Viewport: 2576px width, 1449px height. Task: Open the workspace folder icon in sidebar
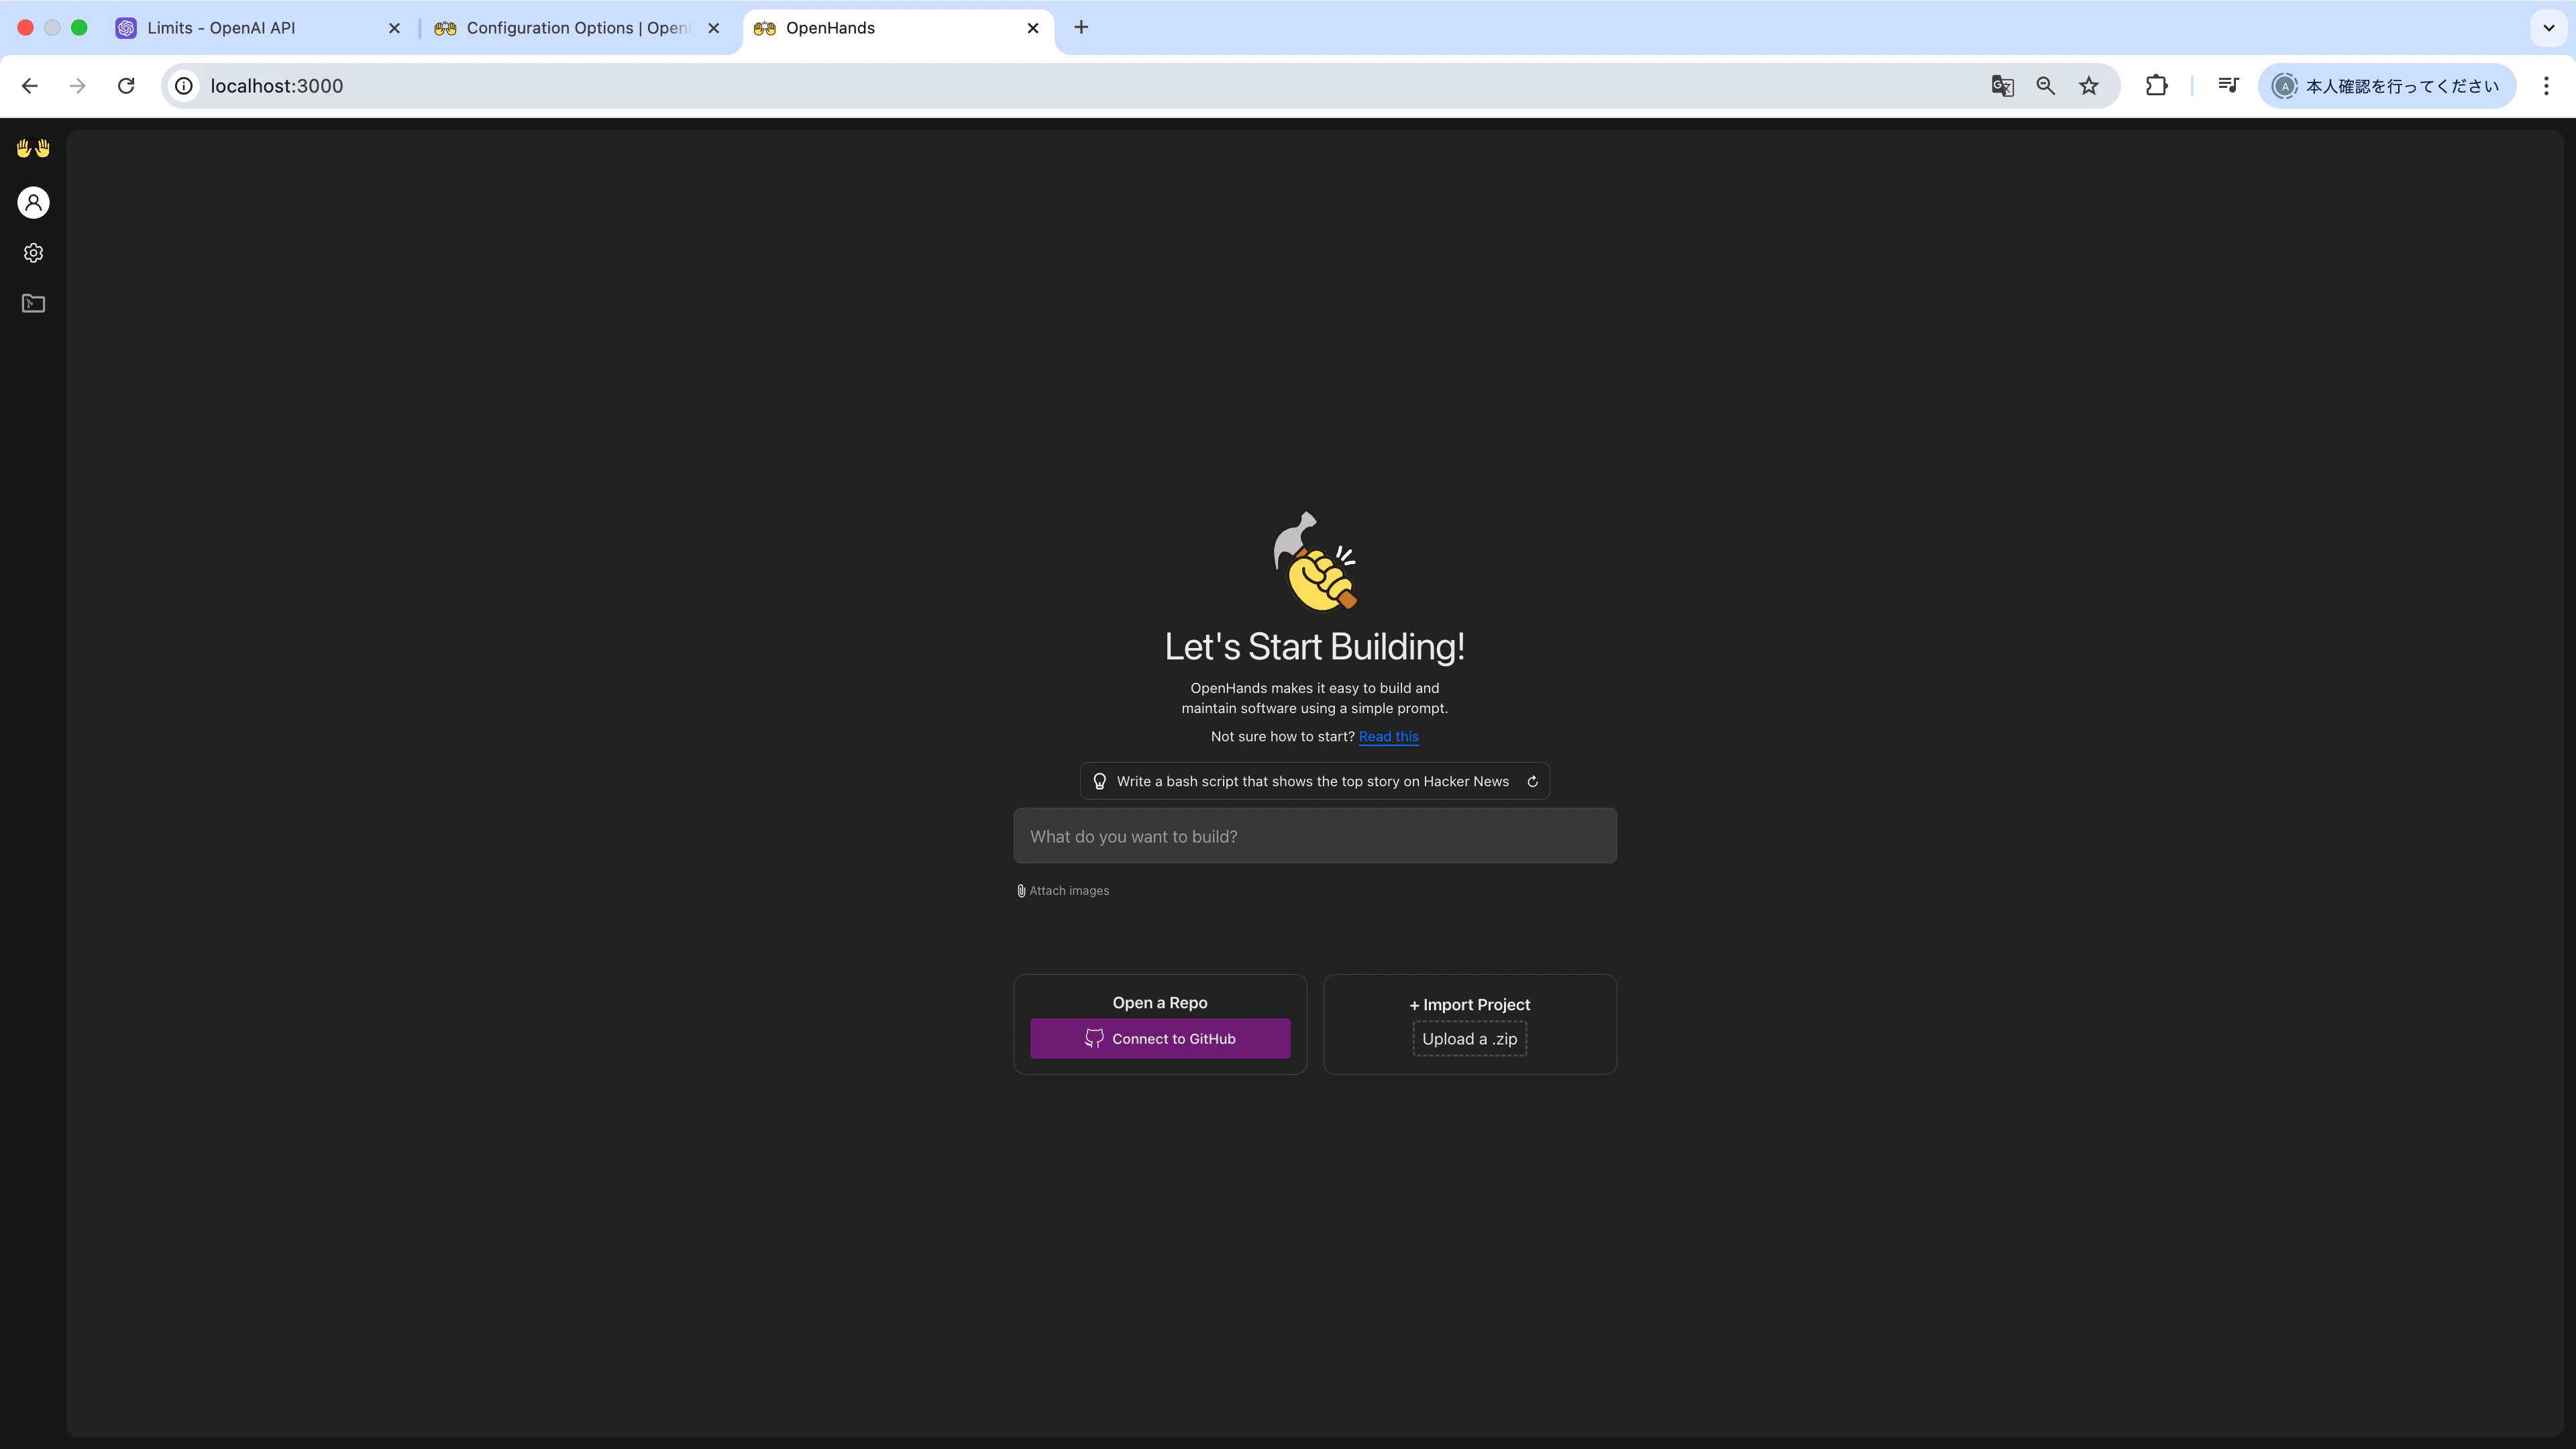click(x=33, y=303)
